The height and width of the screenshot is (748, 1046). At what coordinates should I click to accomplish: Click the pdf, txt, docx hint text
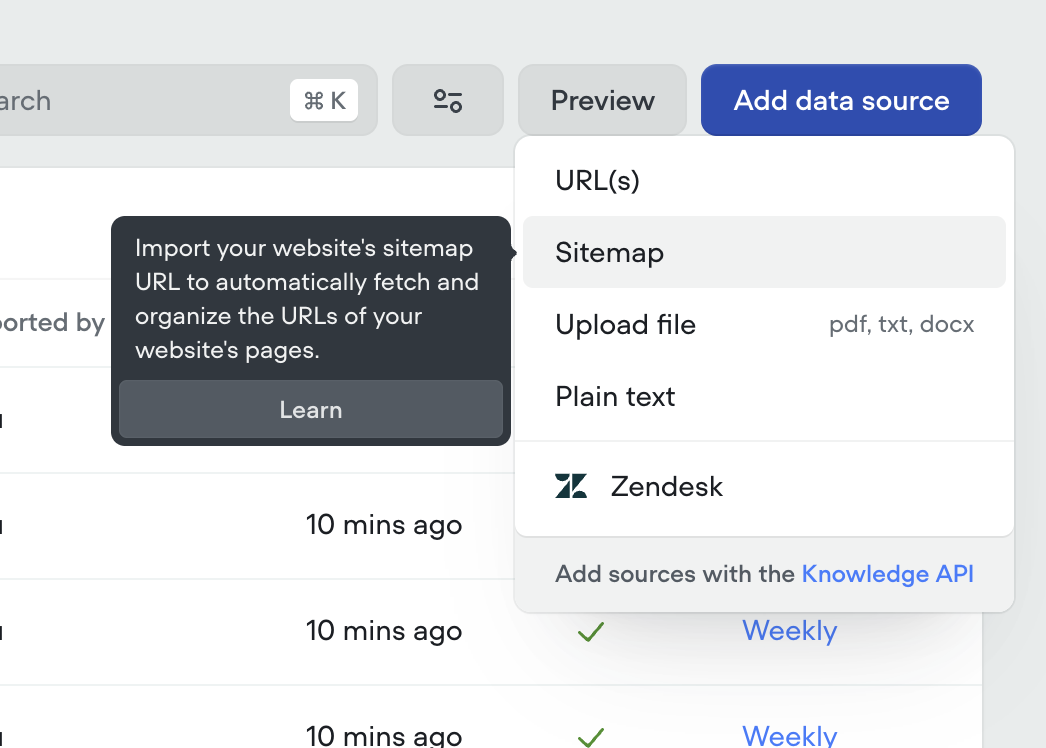click(901, 324)
